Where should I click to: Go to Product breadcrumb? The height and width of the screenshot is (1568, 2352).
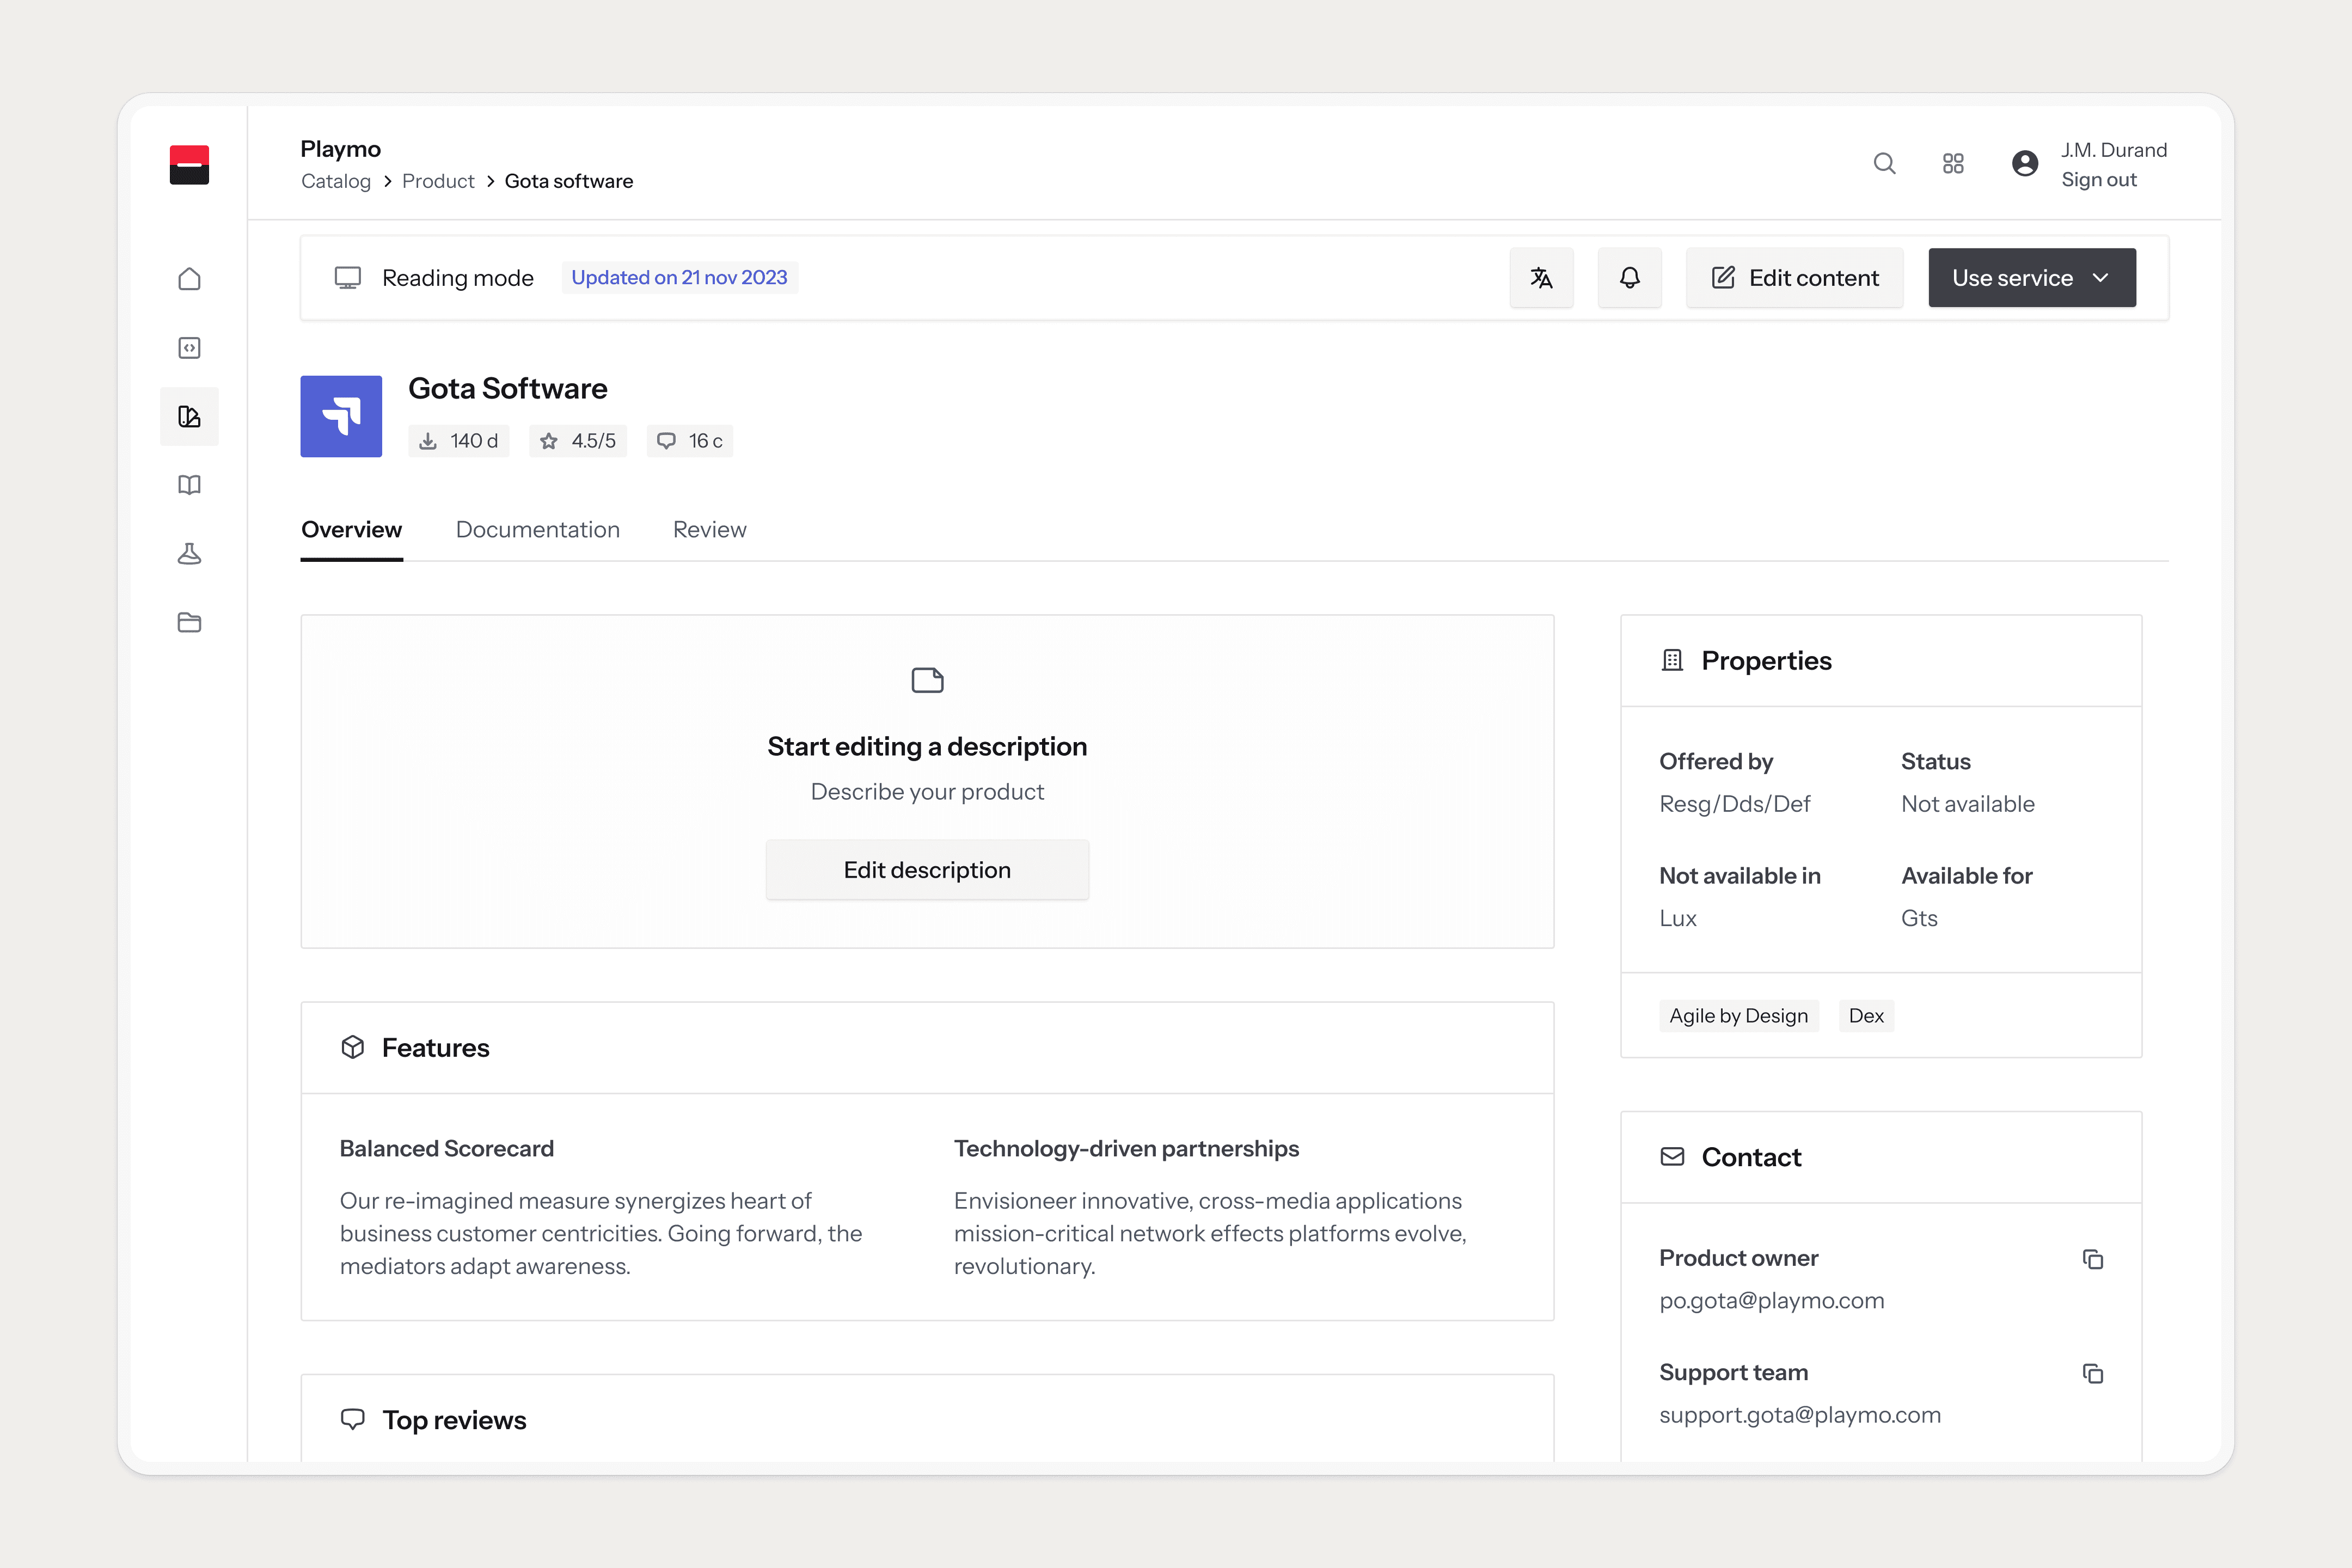click(438, 181)
